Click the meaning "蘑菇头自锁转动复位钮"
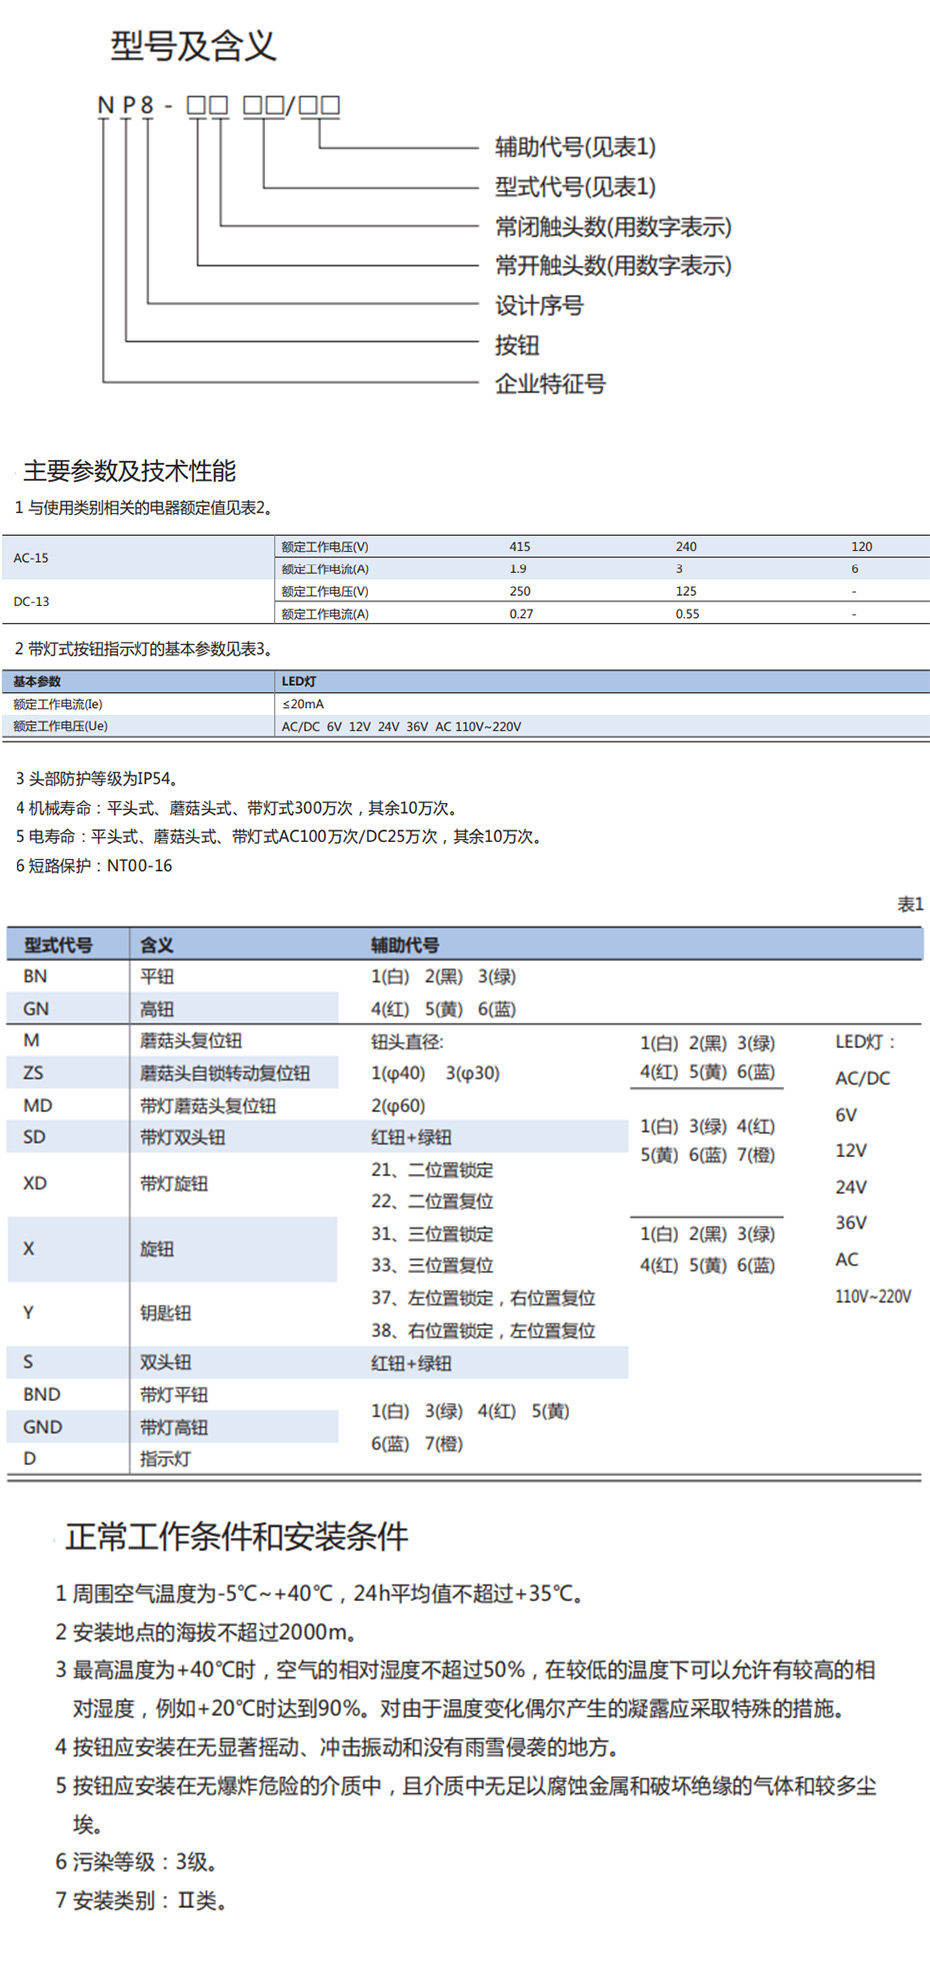 point(225,1073)
